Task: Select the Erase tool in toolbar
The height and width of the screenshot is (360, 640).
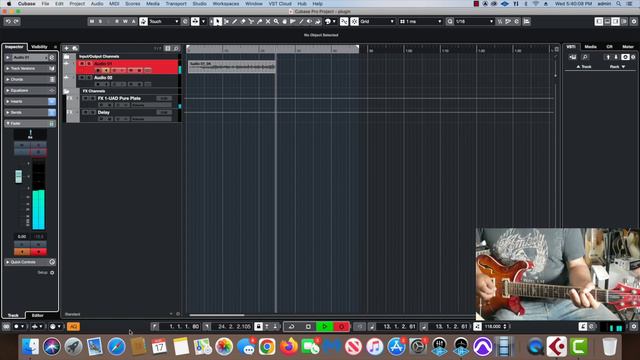Action: (243, 21)
